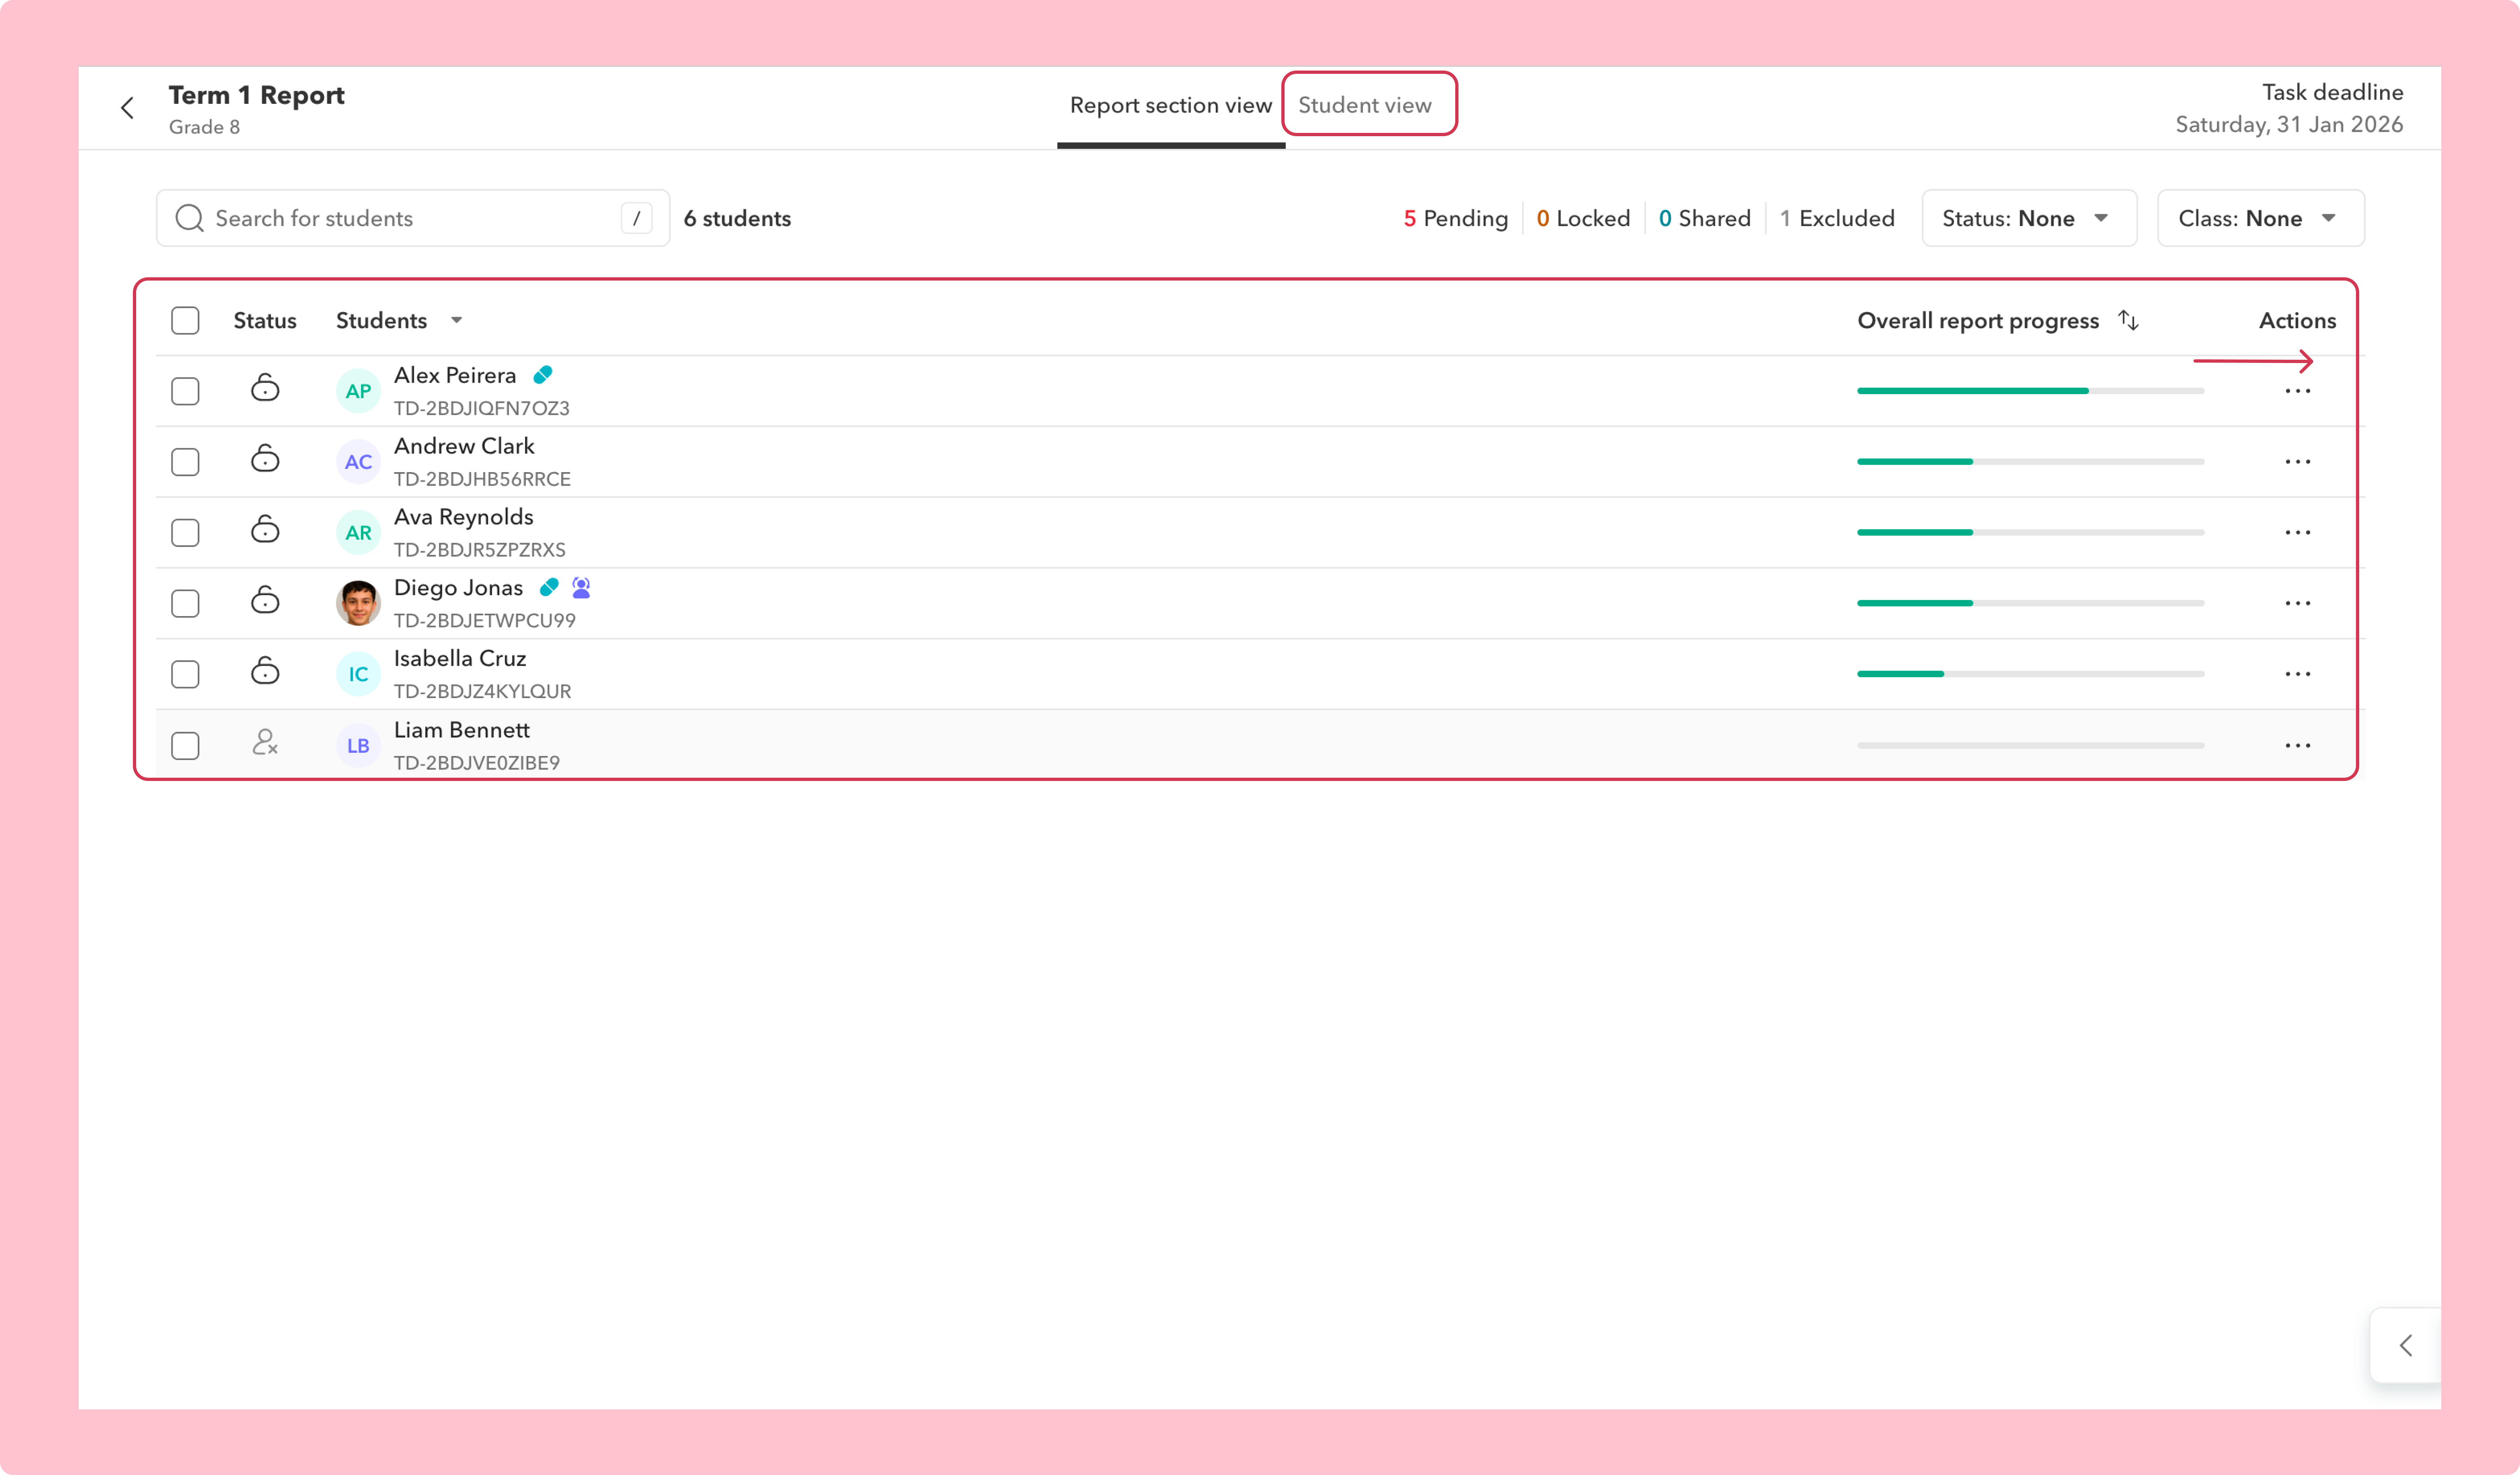Go back using the arrow beside Term 1 Report
This screenshot has height=1475, width=2520.
pyautogui.click(x=127, y=108)
